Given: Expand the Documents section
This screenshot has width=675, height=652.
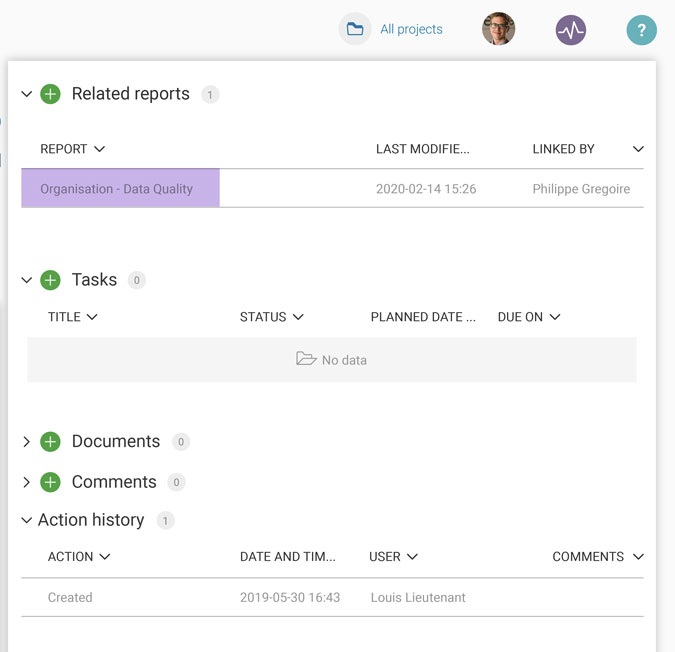Looking at the screenshot, I should (x=27, y=442).
